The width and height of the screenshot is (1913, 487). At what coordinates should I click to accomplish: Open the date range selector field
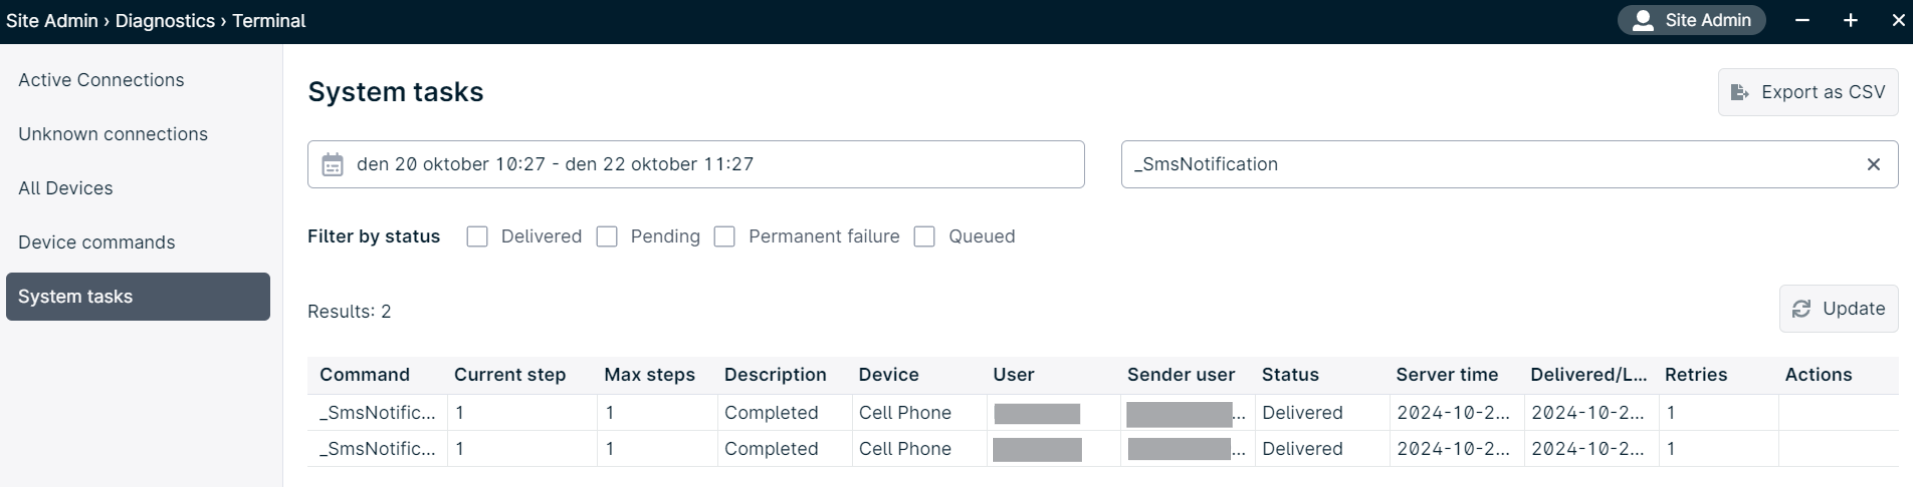click(696, 164)
